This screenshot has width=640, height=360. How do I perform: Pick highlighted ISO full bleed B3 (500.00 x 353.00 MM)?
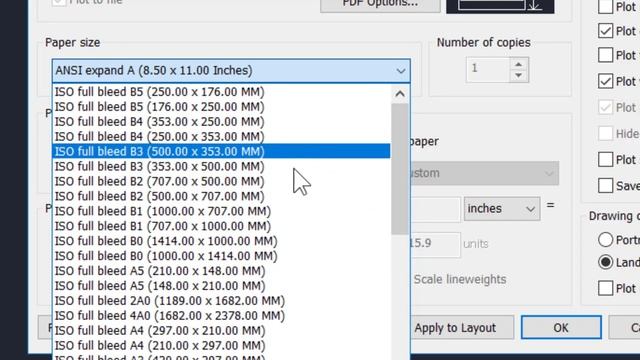click(x=221, y=151)
